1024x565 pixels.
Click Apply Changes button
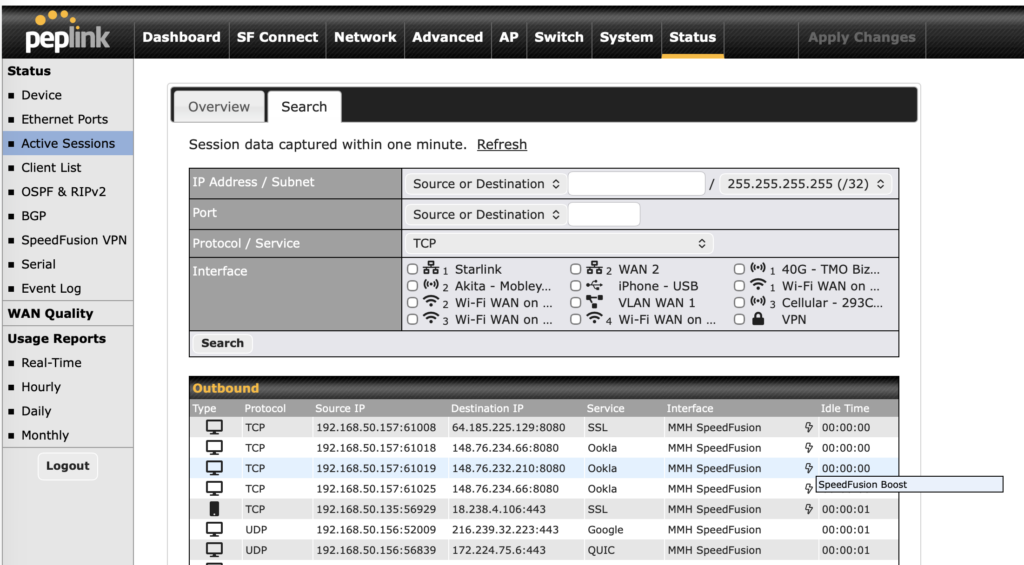861,37
